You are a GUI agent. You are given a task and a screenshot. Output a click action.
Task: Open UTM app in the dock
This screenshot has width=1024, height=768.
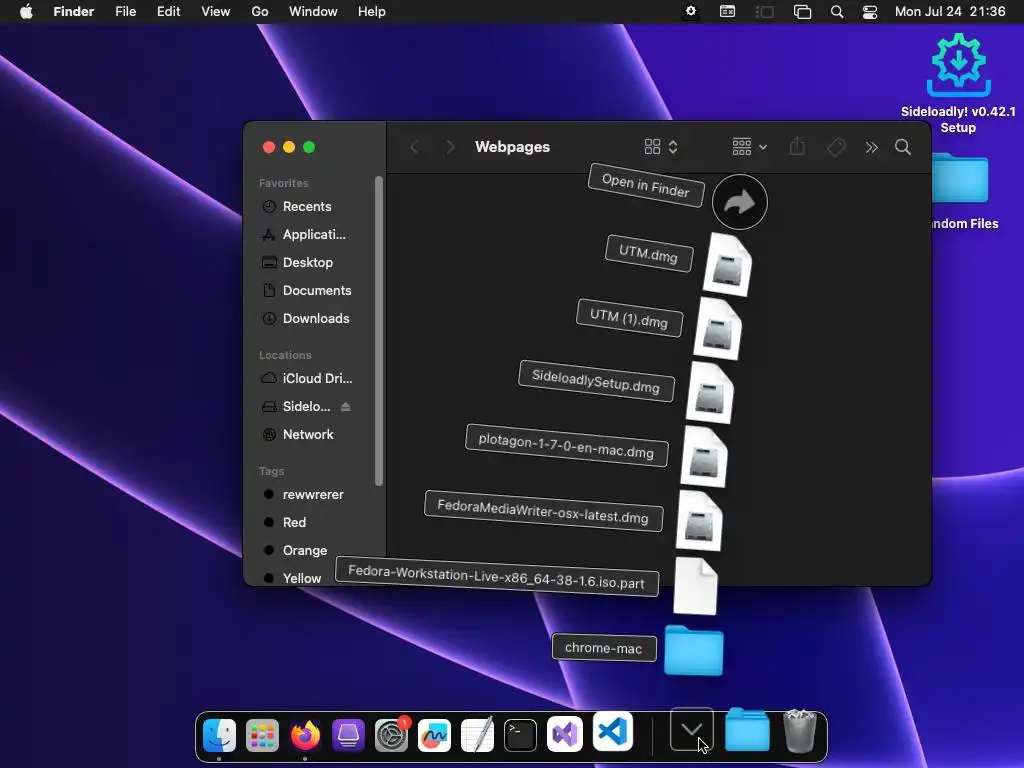pos(348,735)
